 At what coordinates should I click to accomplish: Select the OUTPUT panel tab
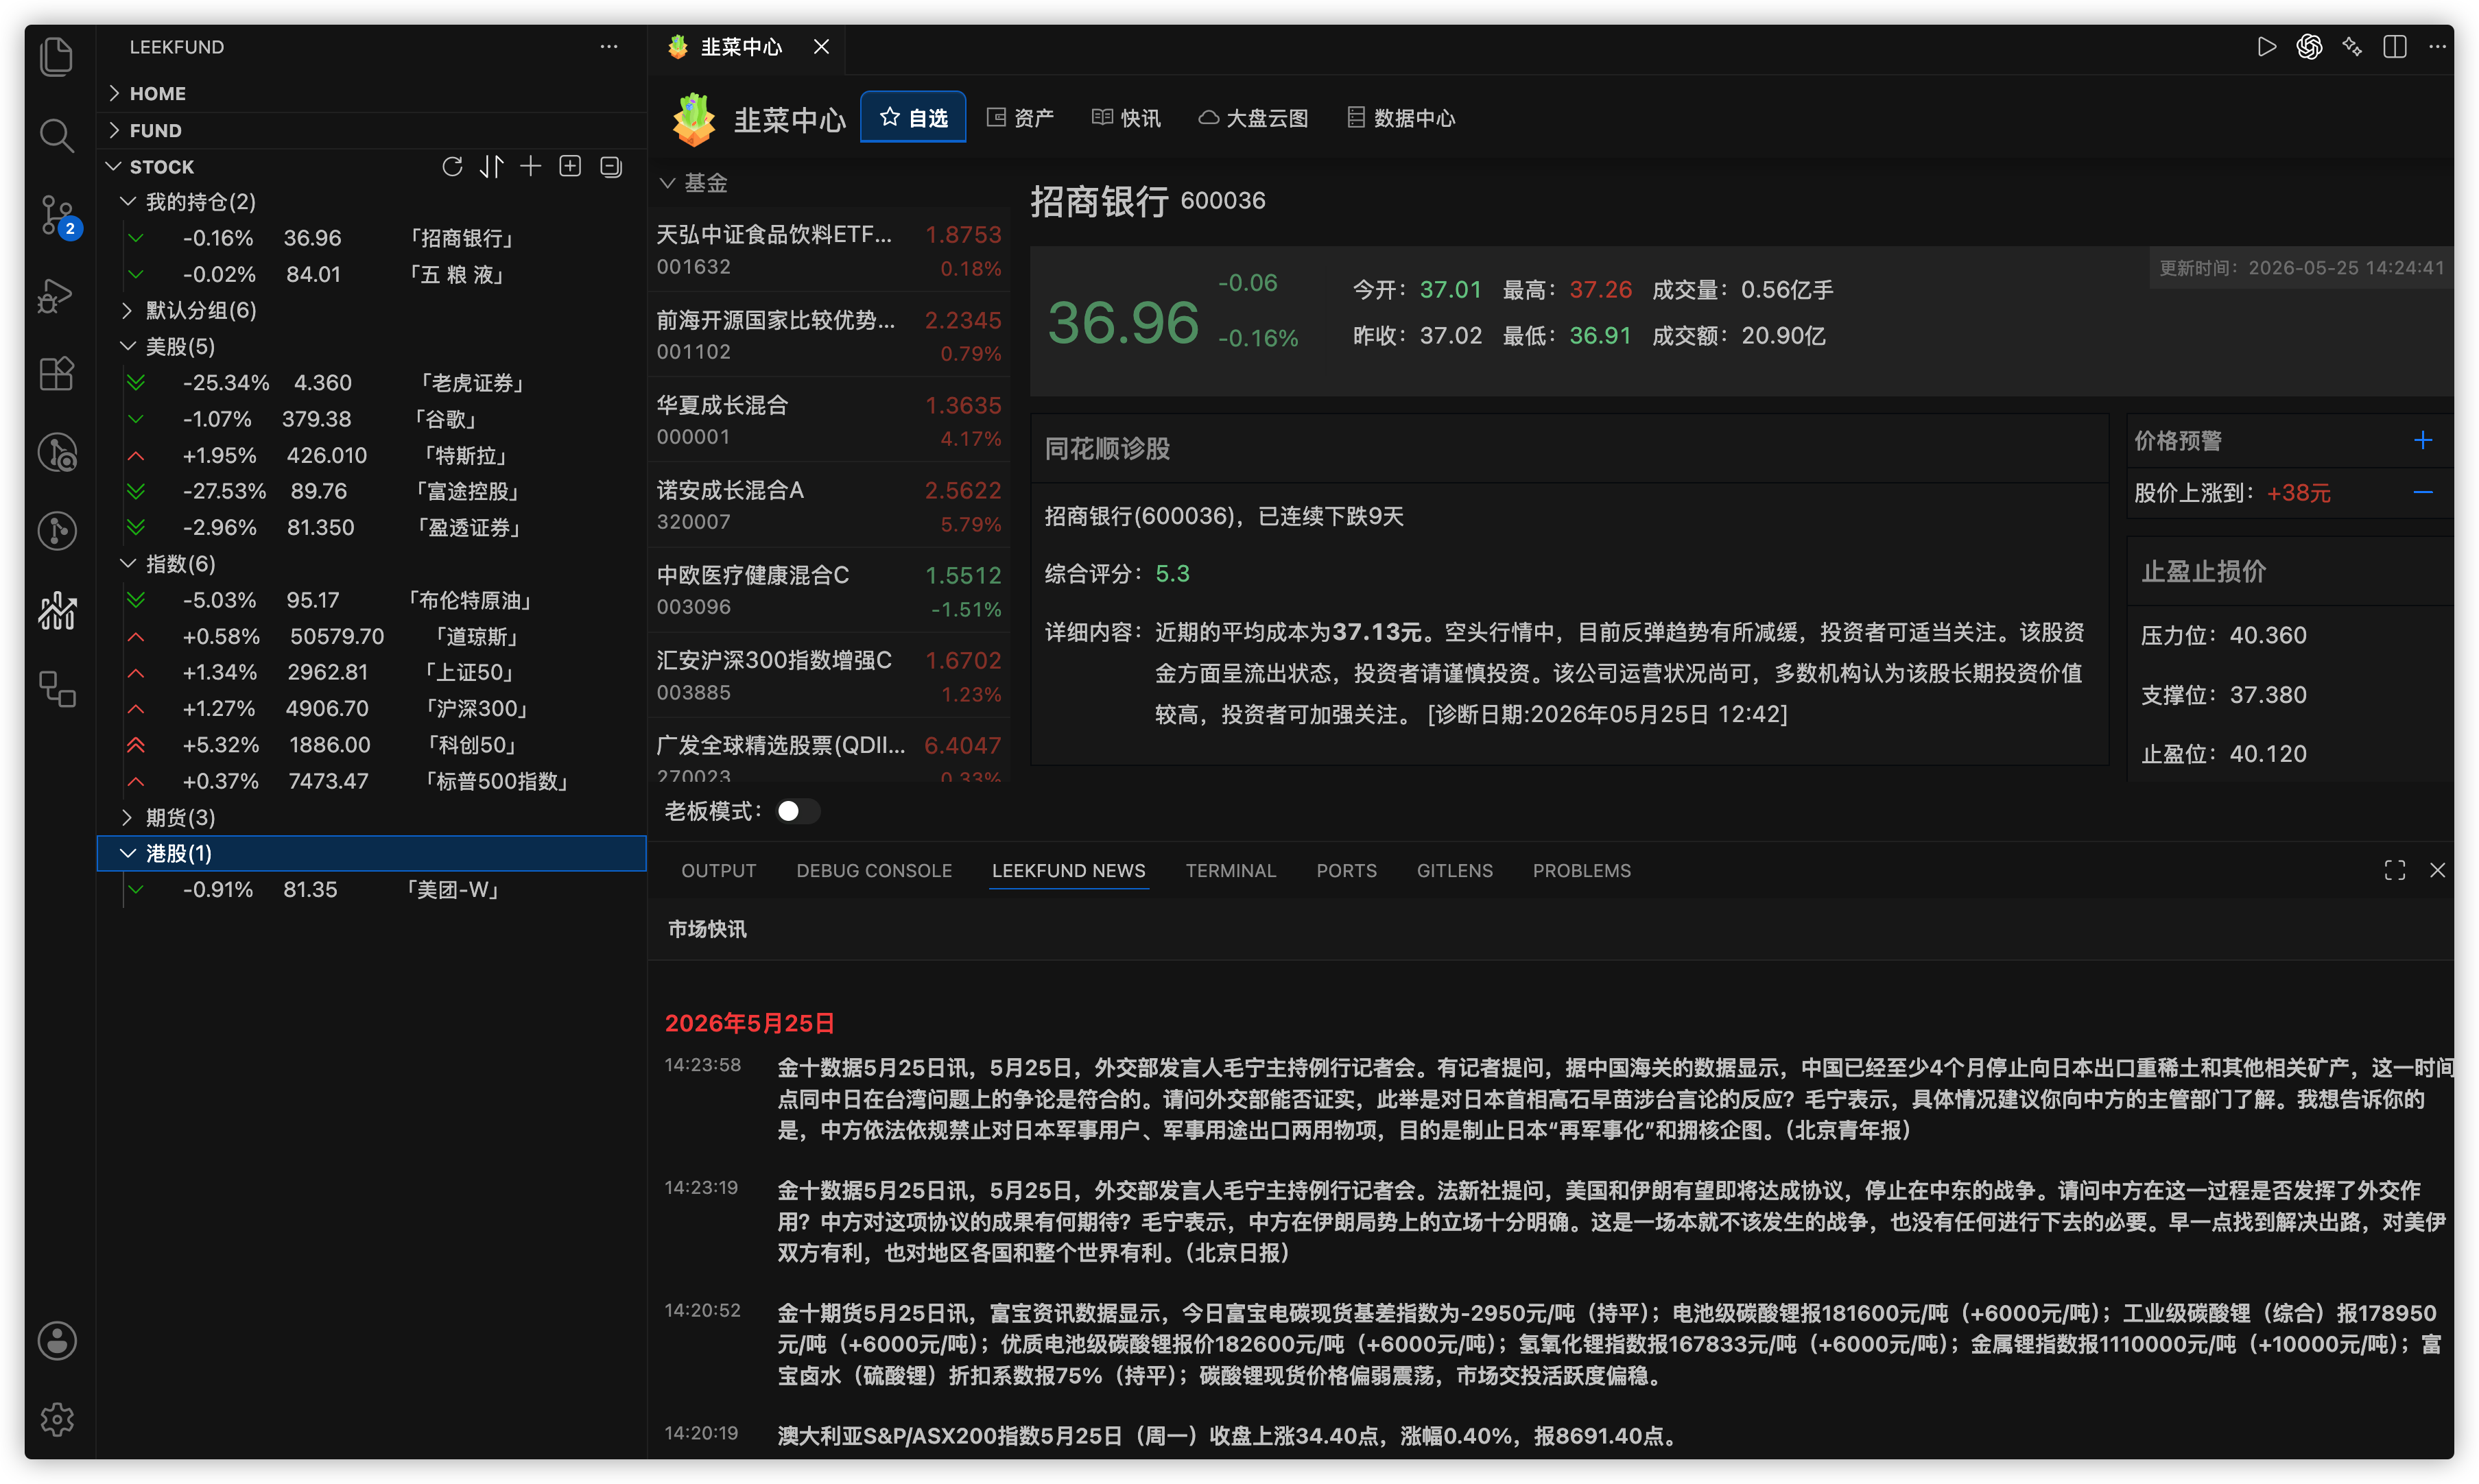click(x=718, y=870)
